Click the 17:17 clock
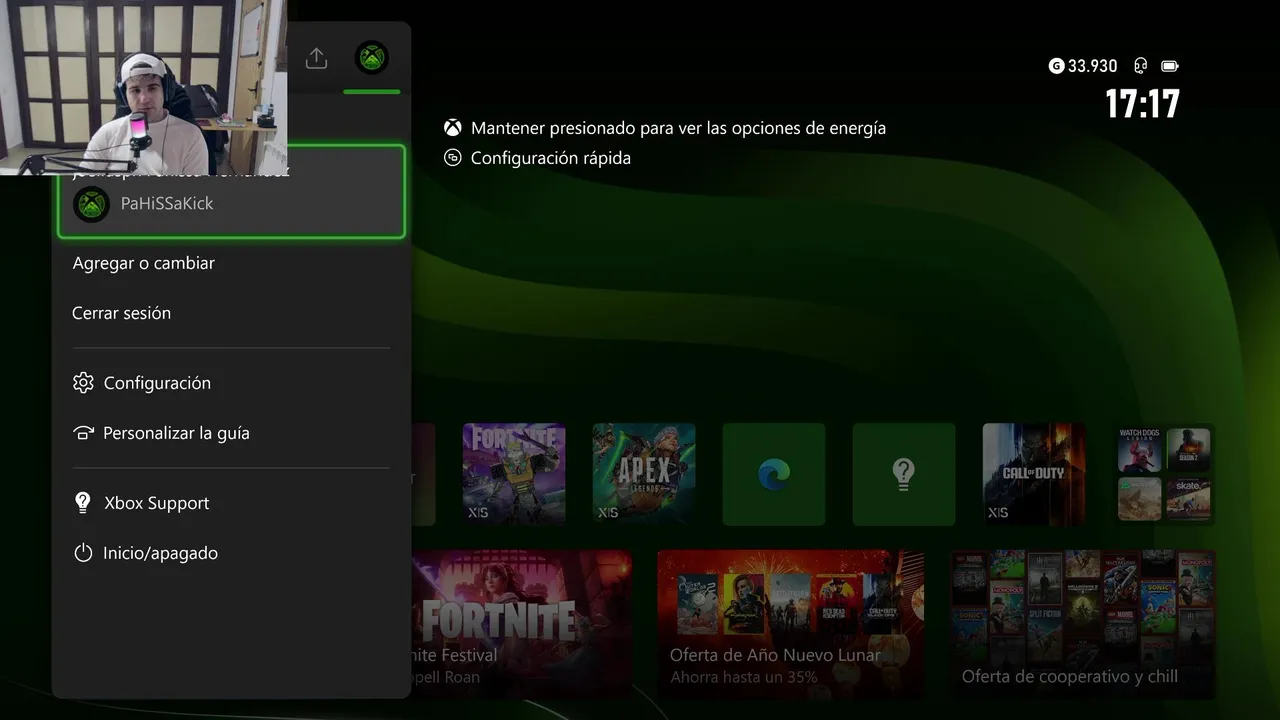The width and height of the screenshot is (1280, 720). 1142,104
